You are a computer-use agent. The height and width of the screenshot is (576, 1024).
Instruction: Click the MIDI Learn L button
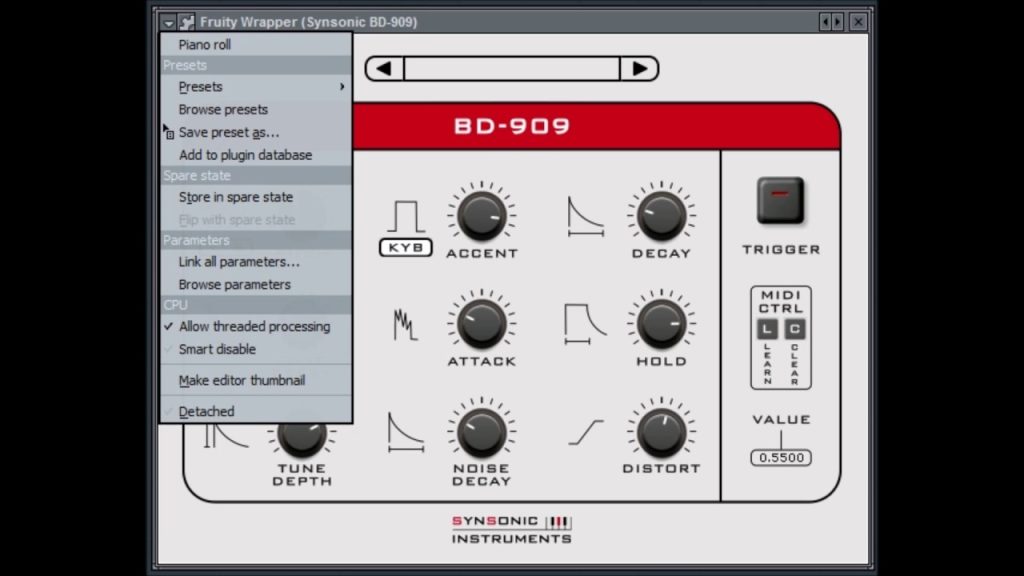(x=767, y=329)
